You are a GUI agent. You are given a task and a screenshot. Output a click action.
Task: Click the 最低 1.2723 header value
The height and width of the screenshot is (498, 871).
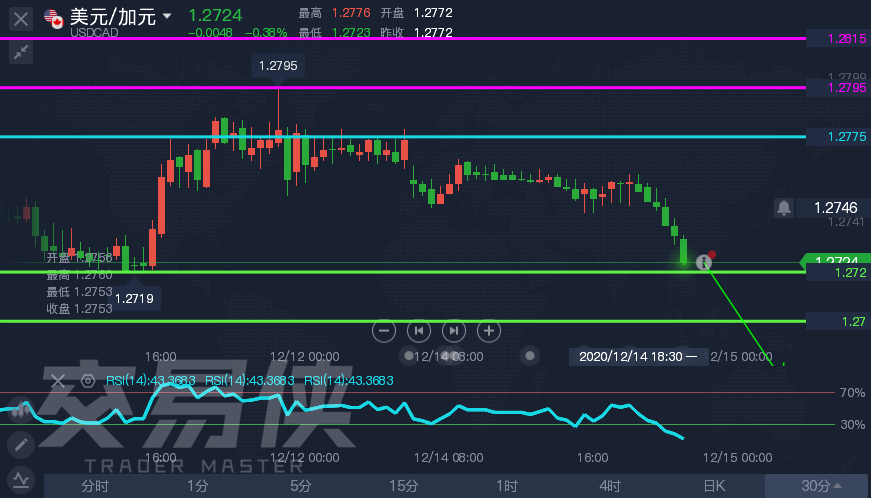(x=334, y=33)
